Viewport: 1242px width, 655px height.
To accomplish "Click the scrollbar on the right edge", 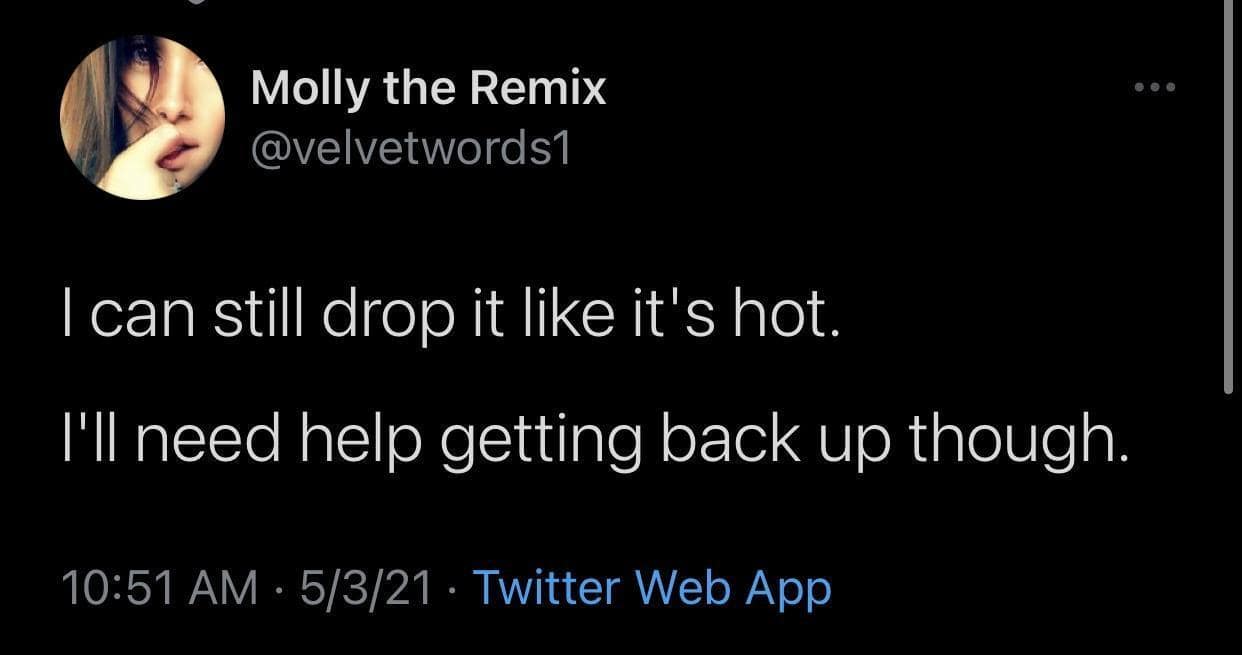I will pos(1228,200).
